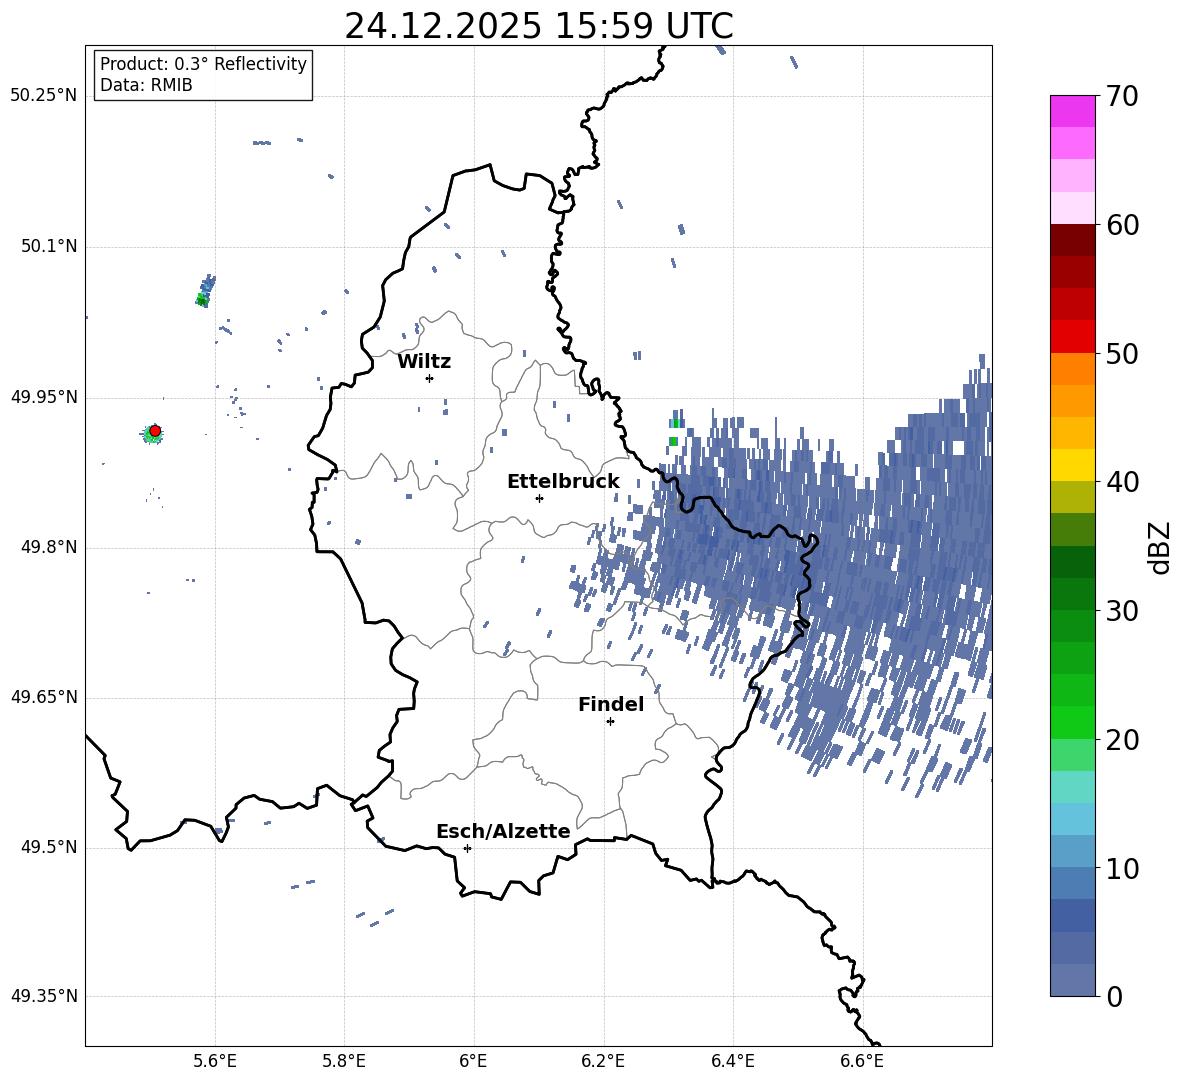Pick the magenta swatch just below 70 dBZ

[x=1073, y=112]
